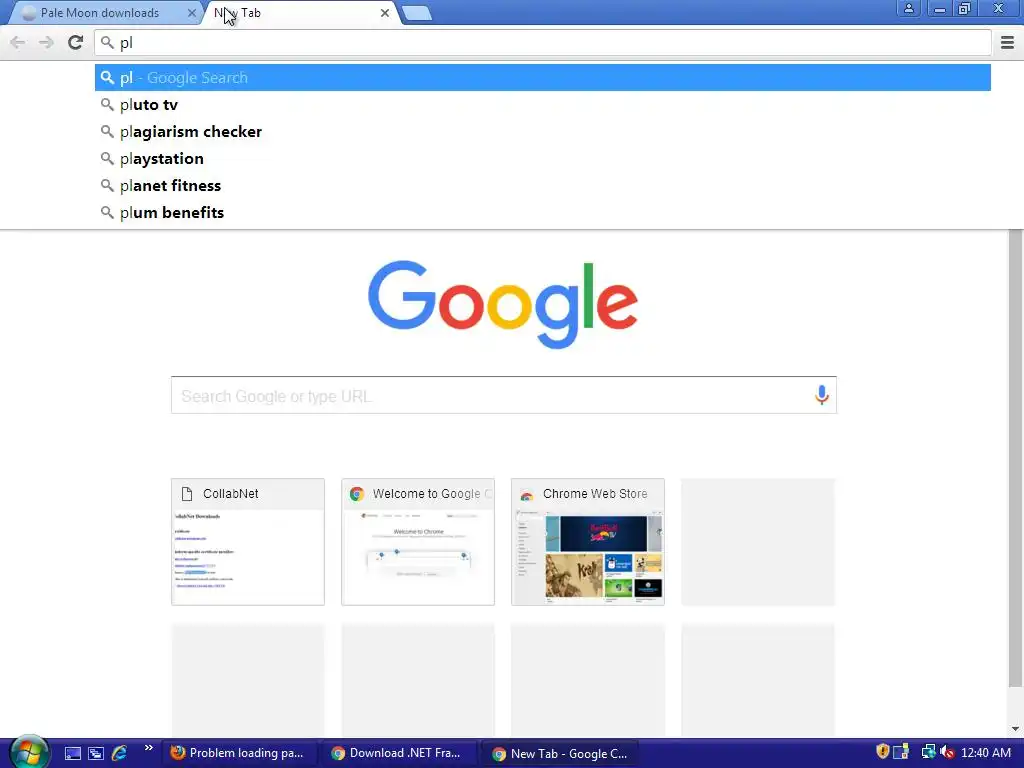Switch to 'Download .NET Fra...' taskbar button
This screenshot has width=1024, height=768.
pyautogui.click(x=398, y=753)
